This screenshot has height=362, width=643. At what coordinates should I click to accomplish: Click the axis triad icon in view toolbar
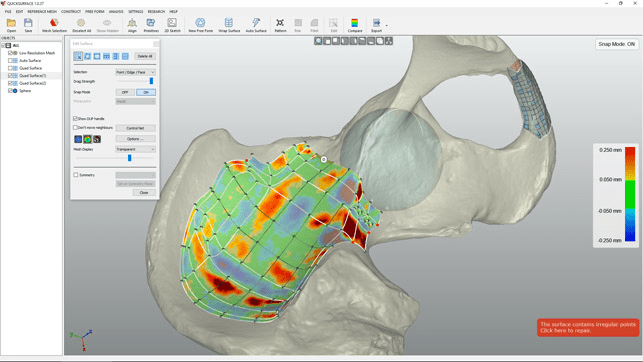[389, 41]
